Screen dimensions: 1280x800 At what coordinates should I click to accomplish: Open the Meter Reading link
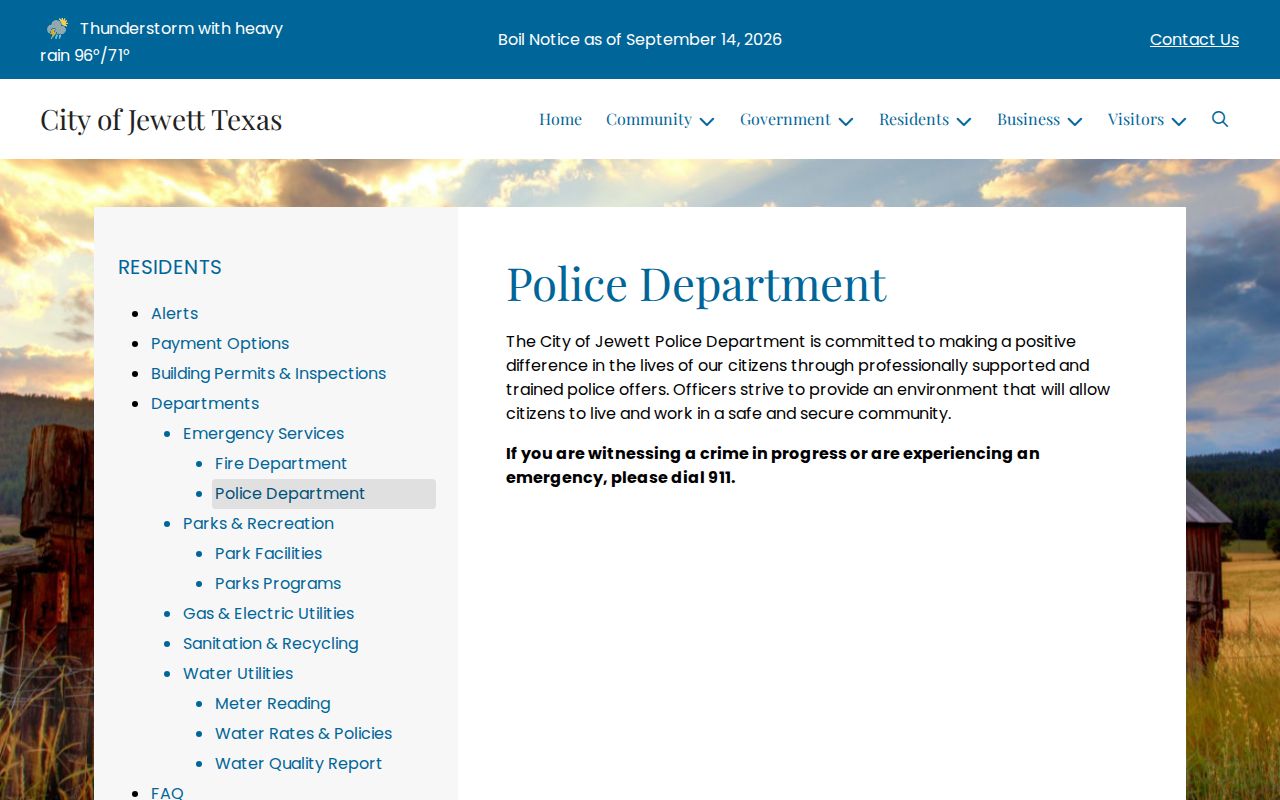273,703
